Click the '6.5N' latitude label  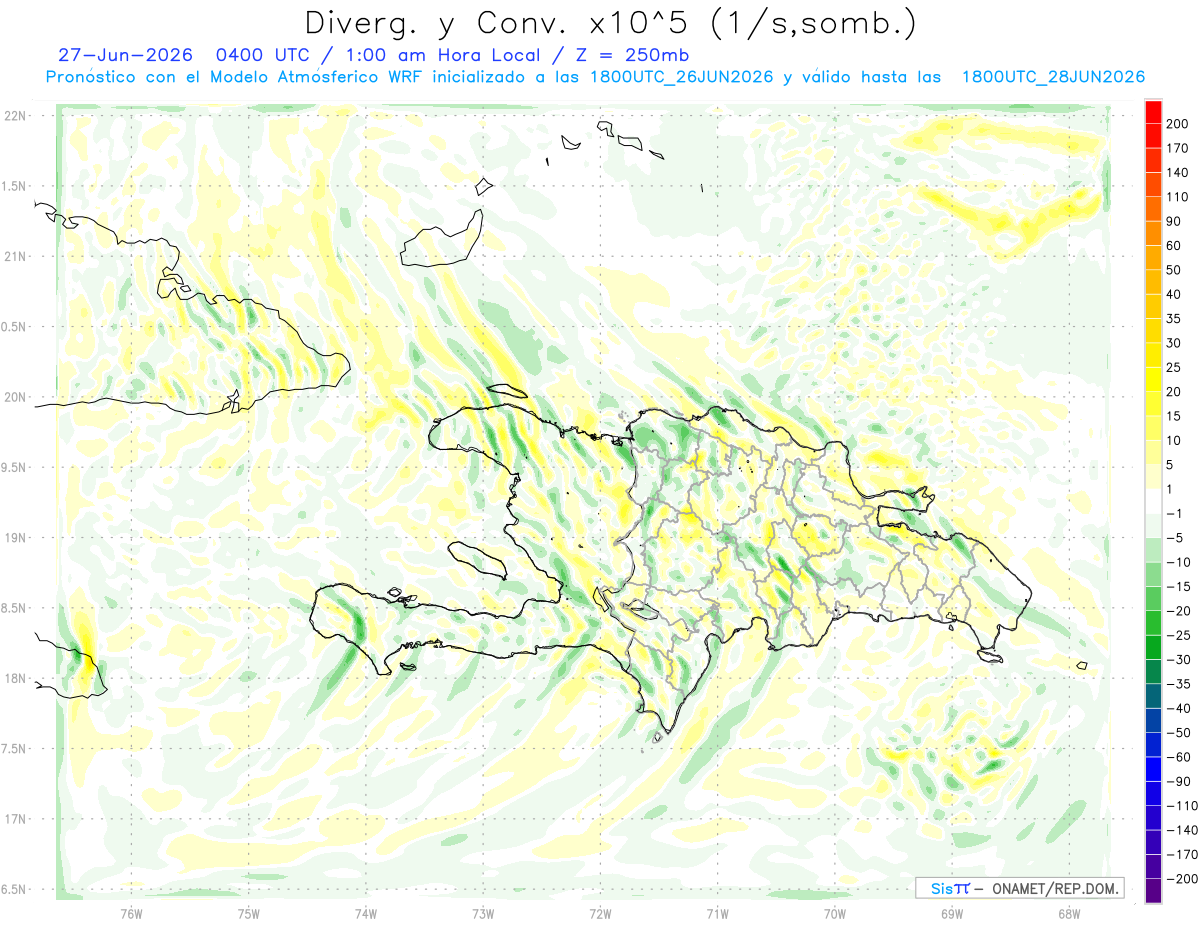pyautogui.click(x=15, y=889)
